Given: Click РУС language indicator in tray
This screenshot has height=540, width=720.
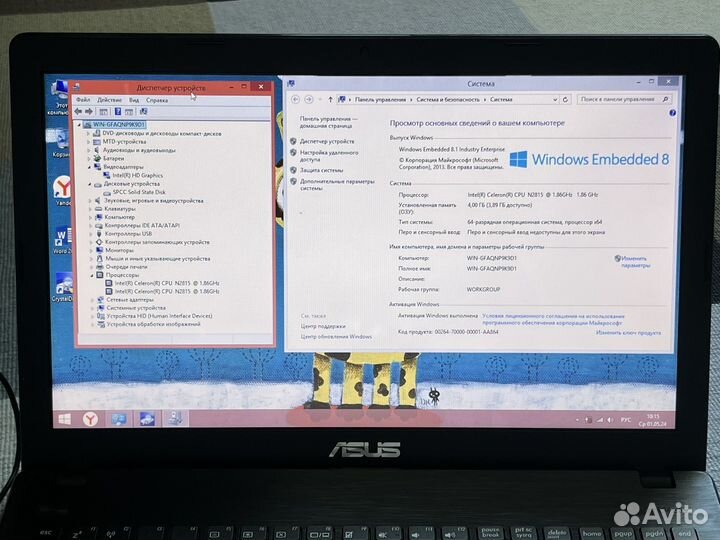Looking at the screenshot, I should tap(626, 420).
